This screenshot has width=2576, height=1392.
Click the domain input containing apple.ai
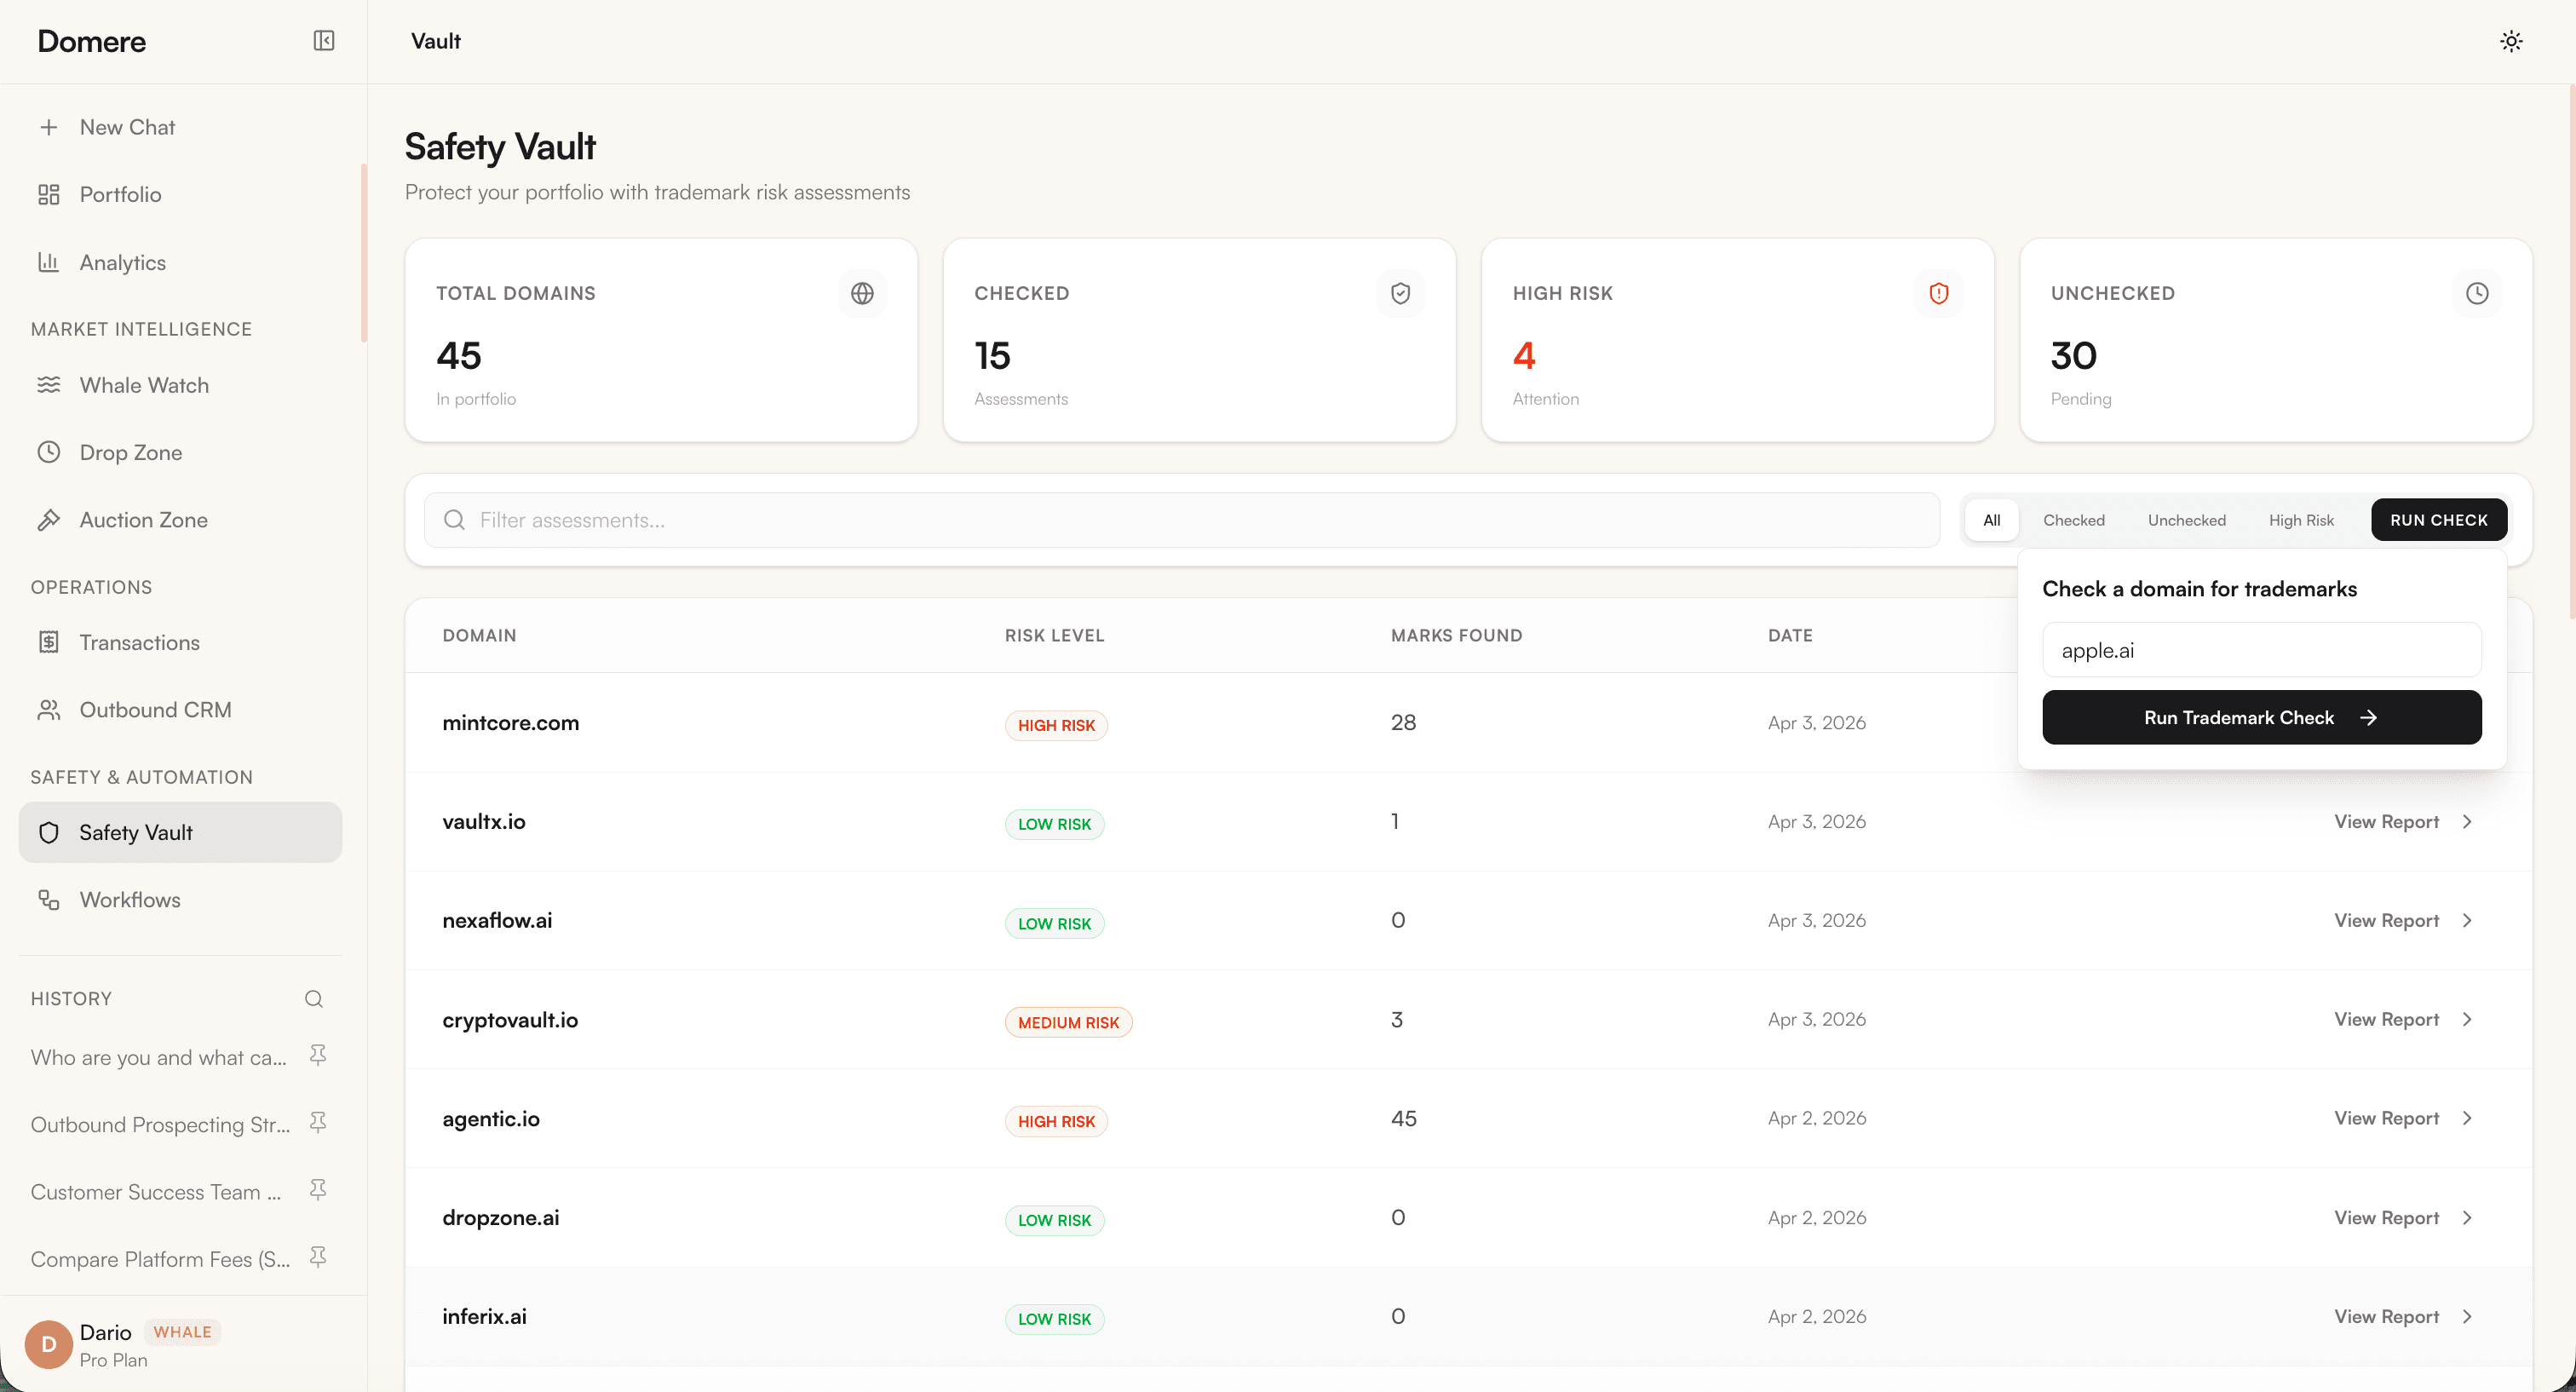[x=2260, y=650]
